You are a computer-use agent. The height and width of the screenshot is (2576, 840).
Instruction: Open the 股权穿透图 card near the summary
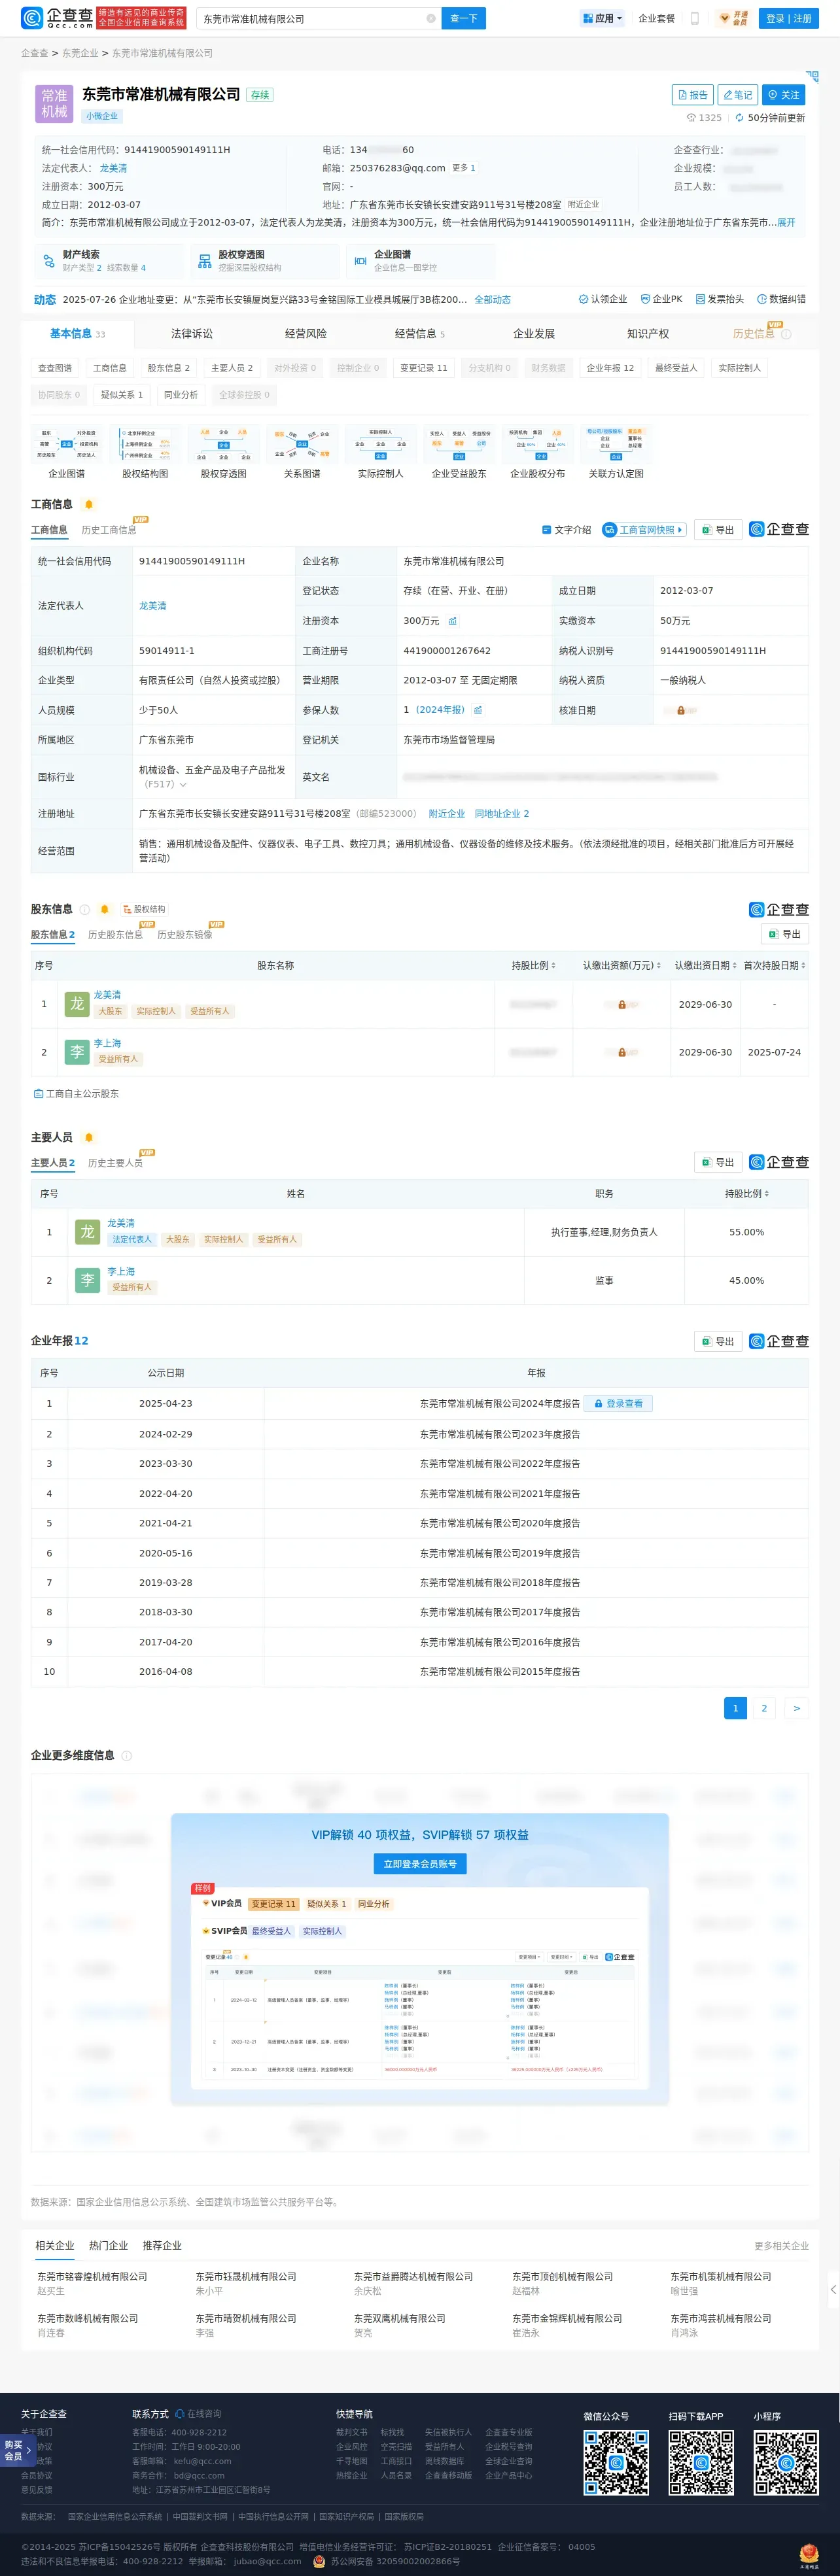266,261
